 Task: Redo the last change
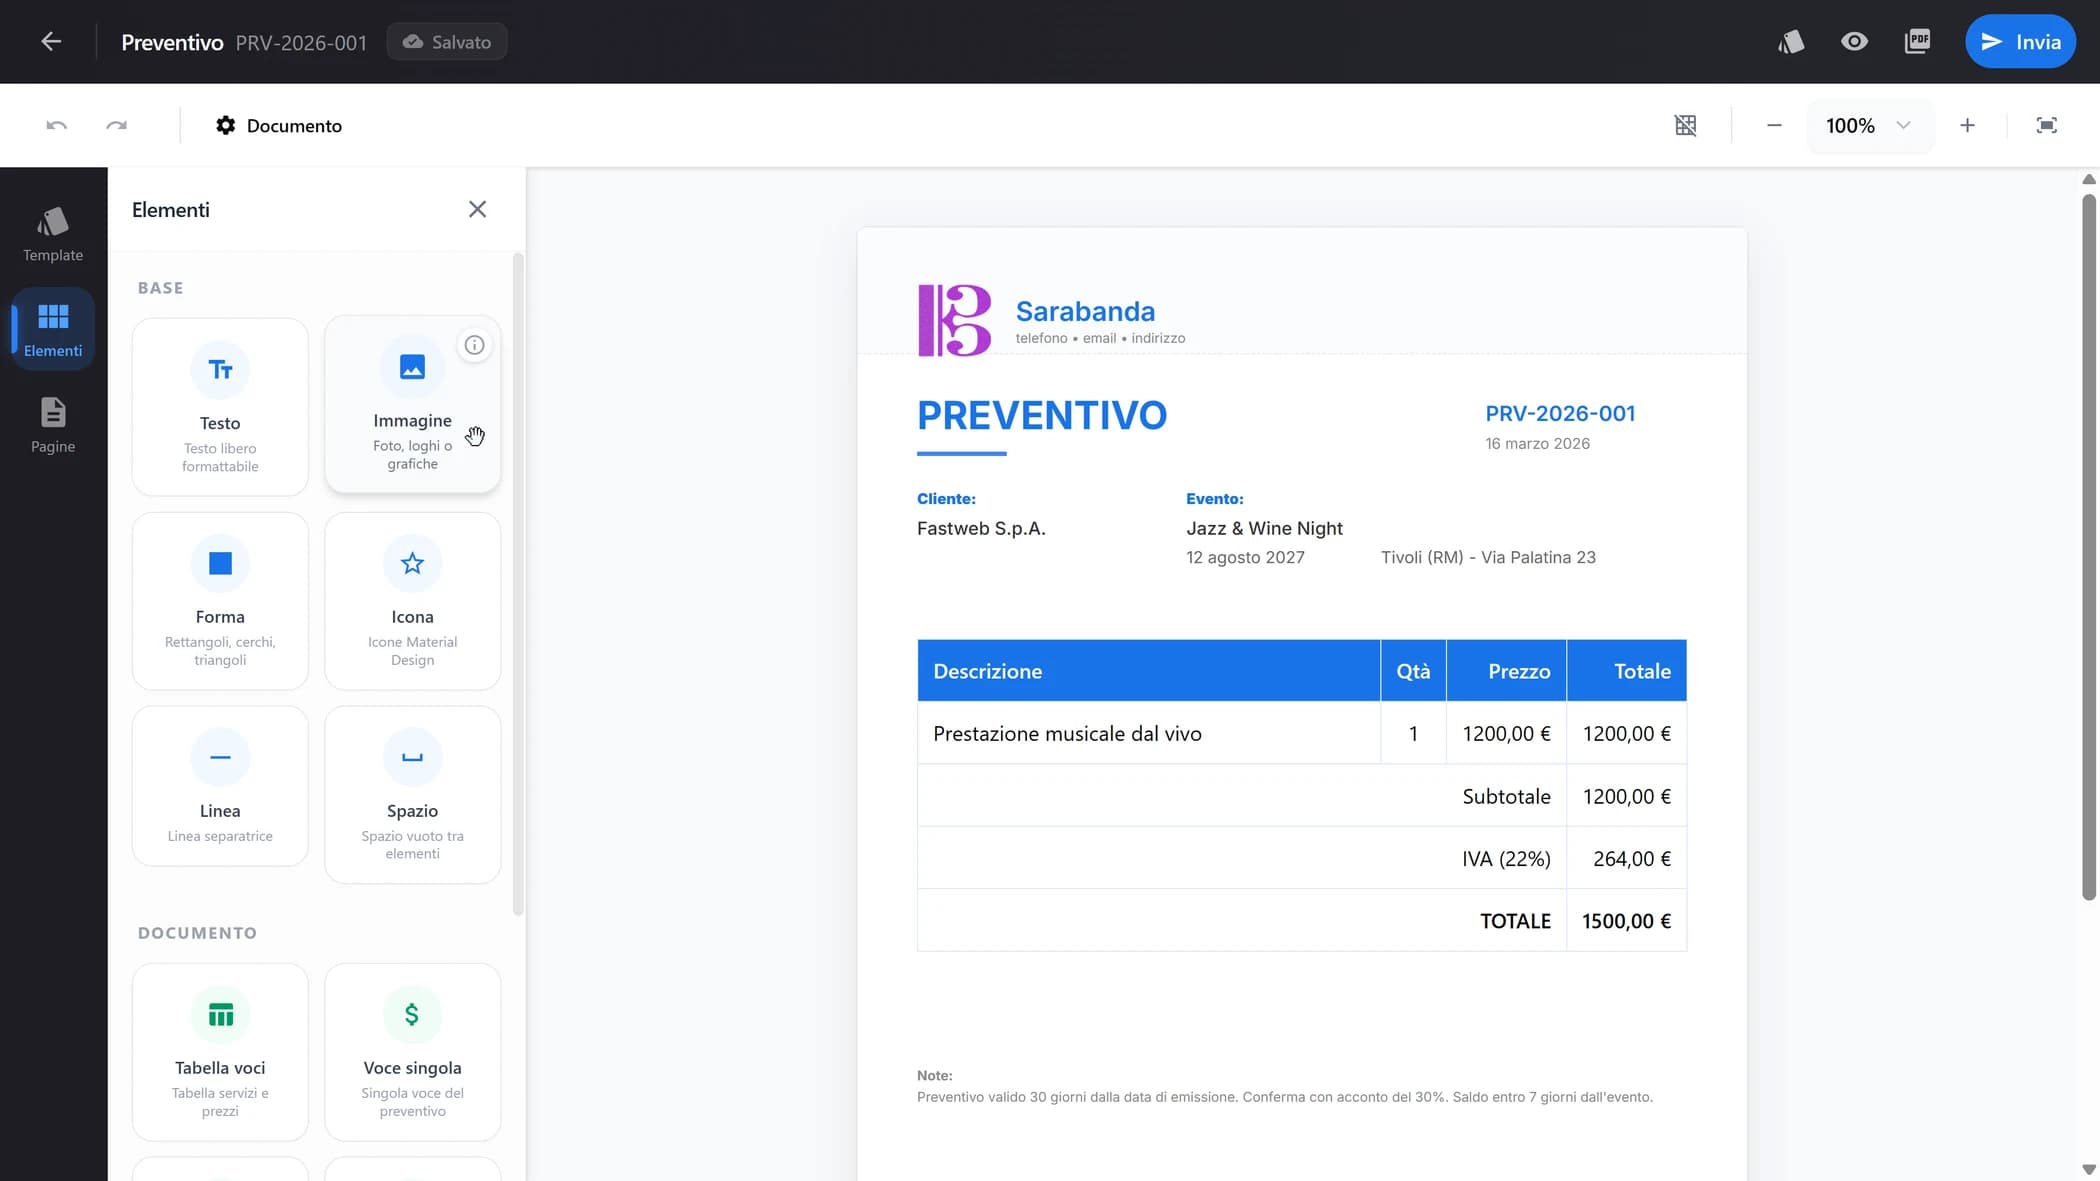[x=116, y=125]
